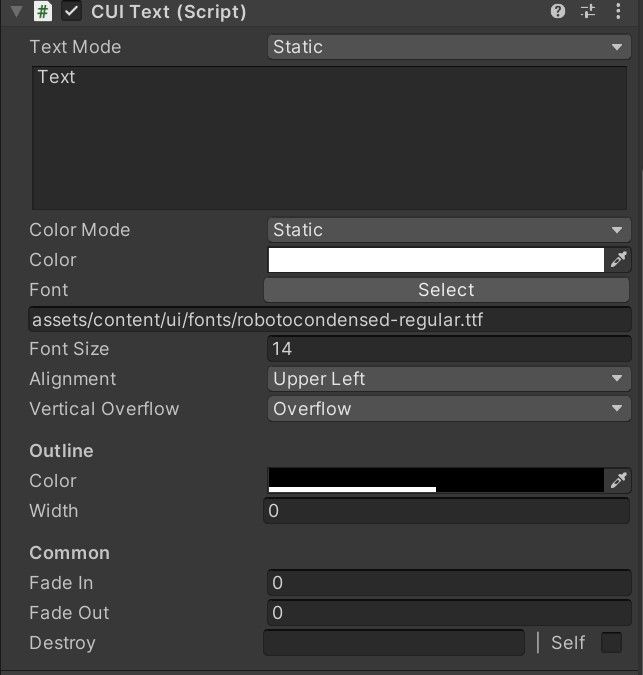The image size is (643, 675).
Task: Disable the CUI Text component checkbox
Action: coord(71,12)
